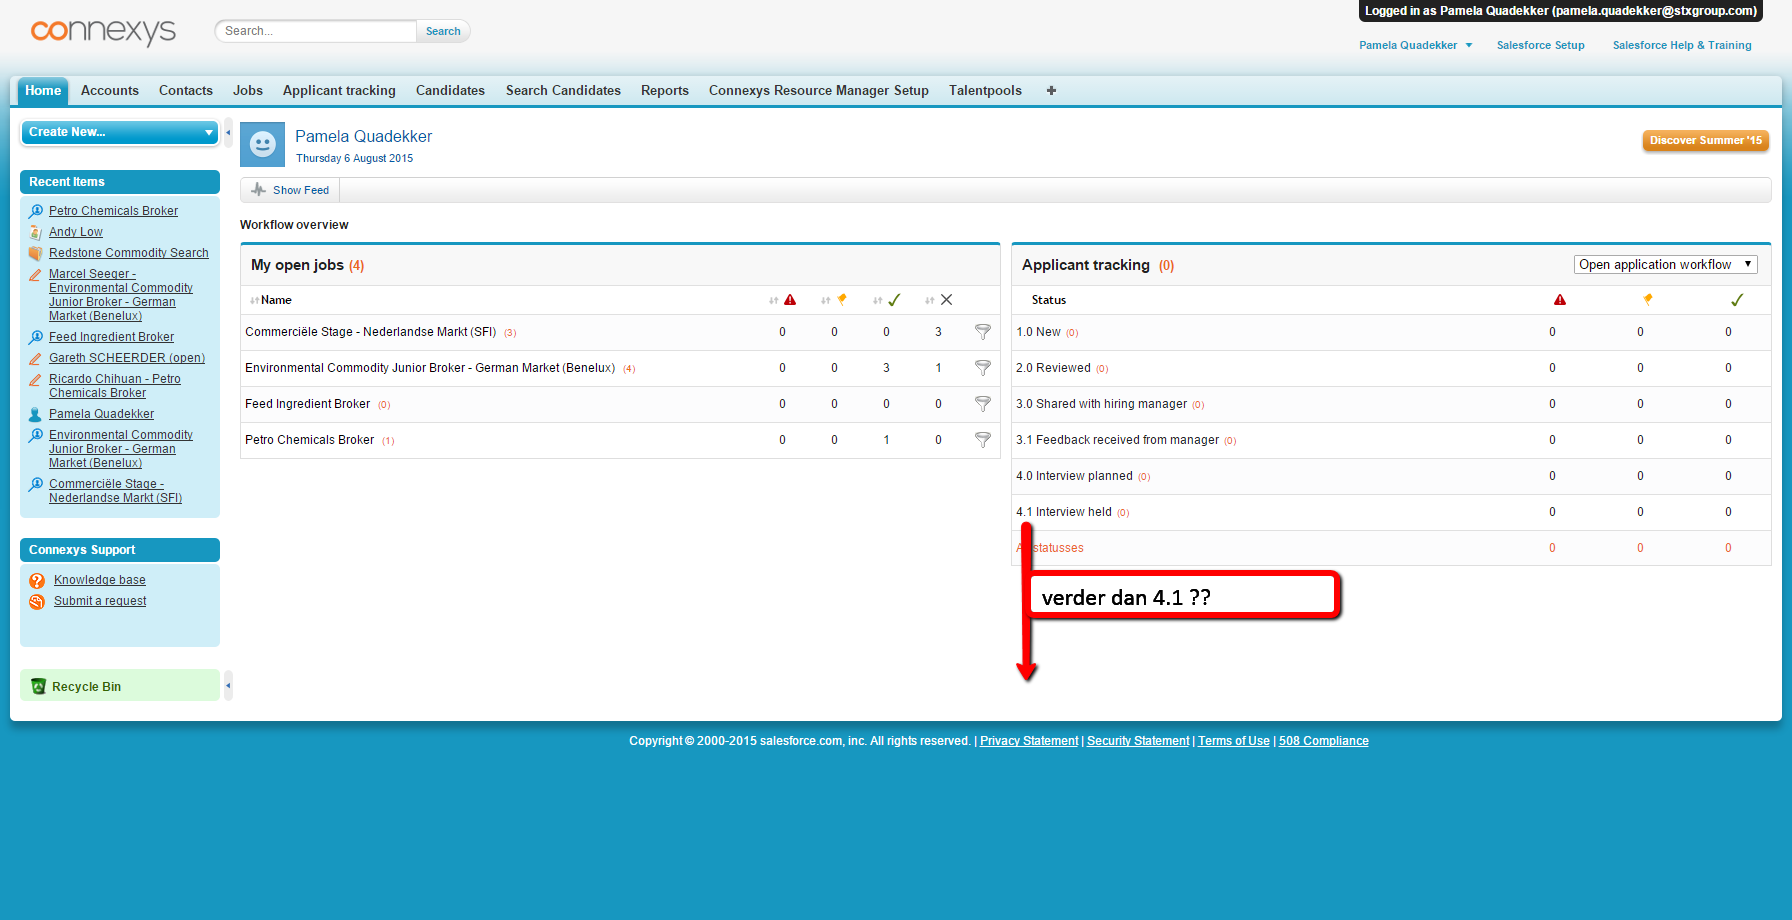Viewport: 1792px width, 920px height.
Task: Open the Submit a request link
Action: coord(100,601)
